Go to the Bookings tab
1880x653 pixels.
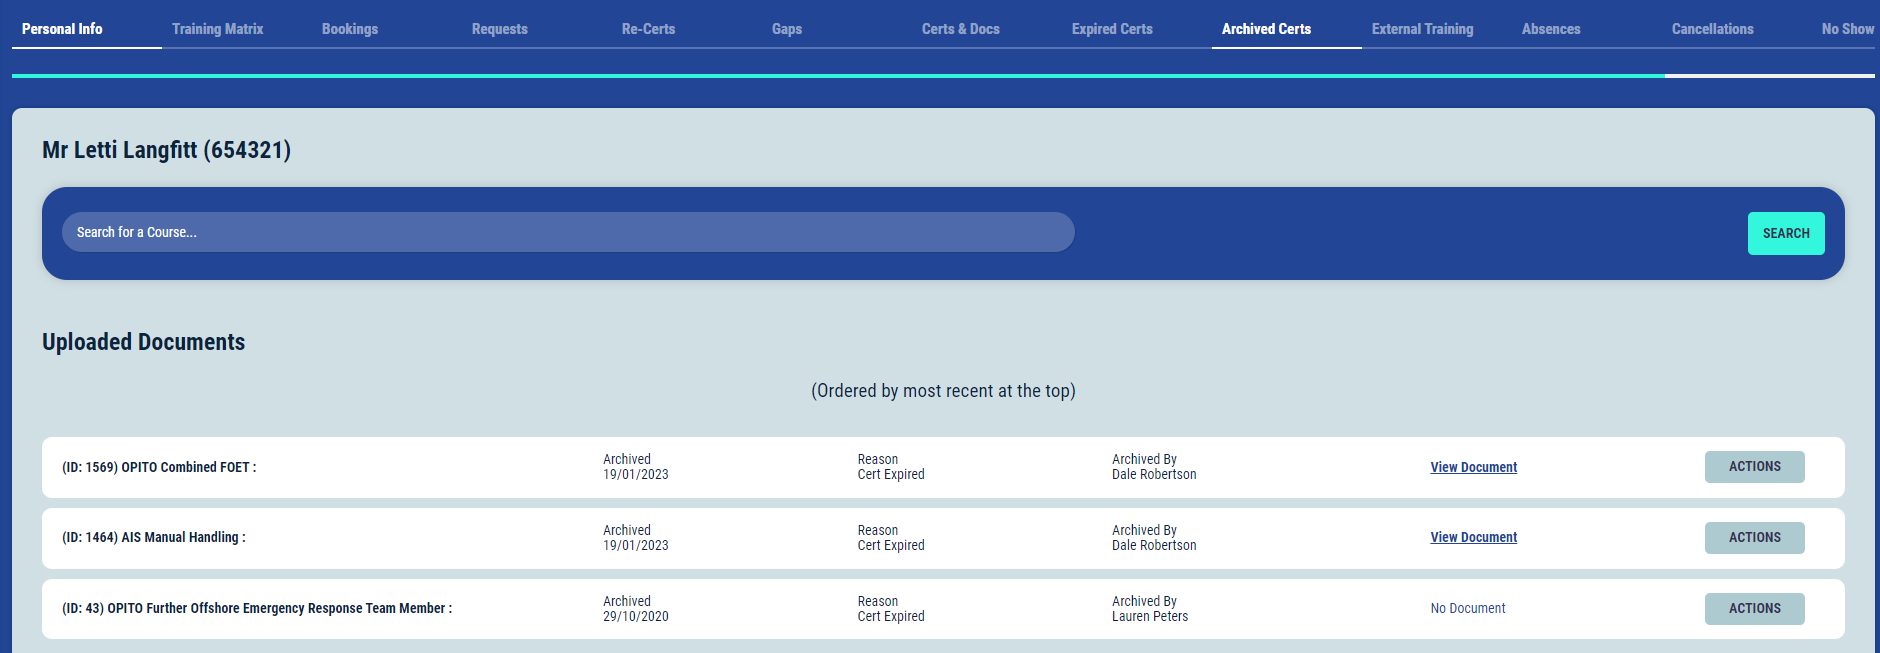350,29
